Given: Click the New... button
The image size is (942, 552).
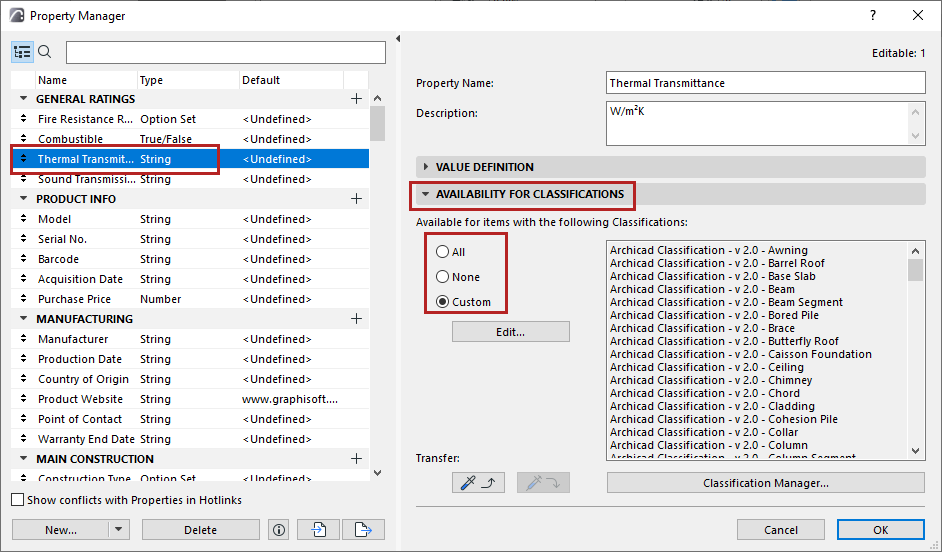Looking at the screenshot, I should coord(61,530).
